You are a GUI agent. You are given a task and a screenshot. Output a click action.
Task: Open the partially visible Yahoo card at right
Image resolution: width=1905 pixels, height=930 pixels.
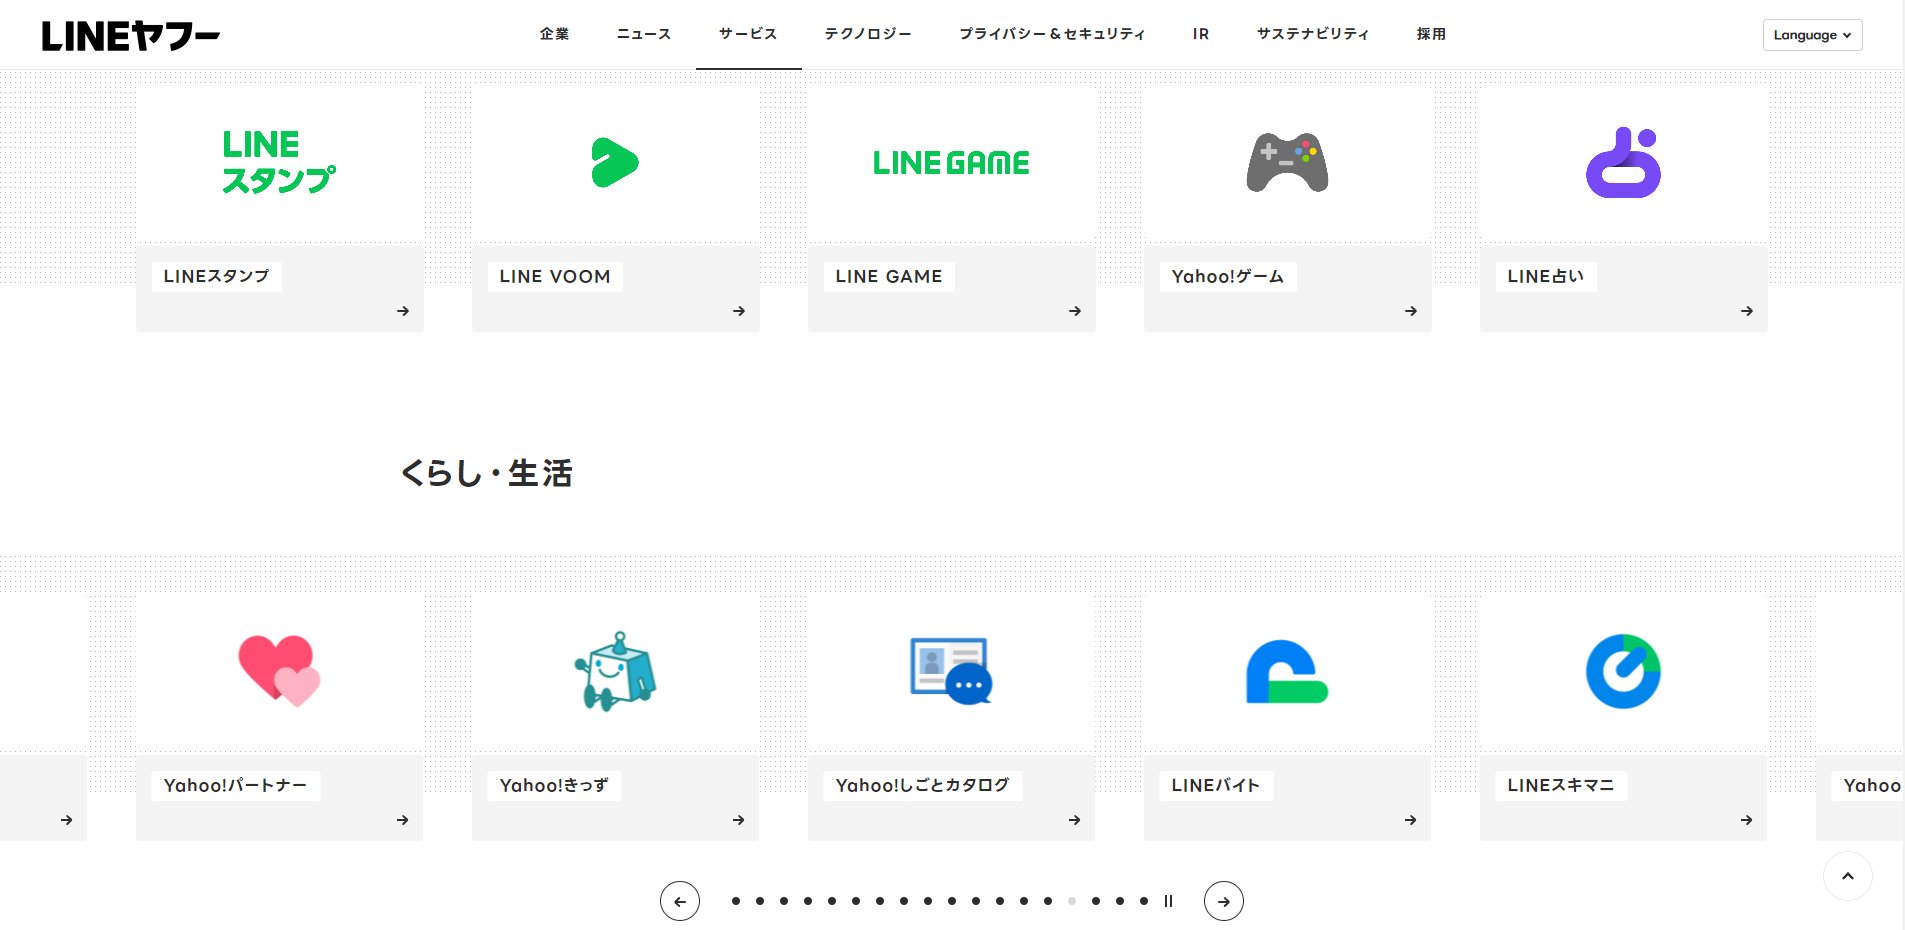pyautogui.click(x=1860, y=718)
